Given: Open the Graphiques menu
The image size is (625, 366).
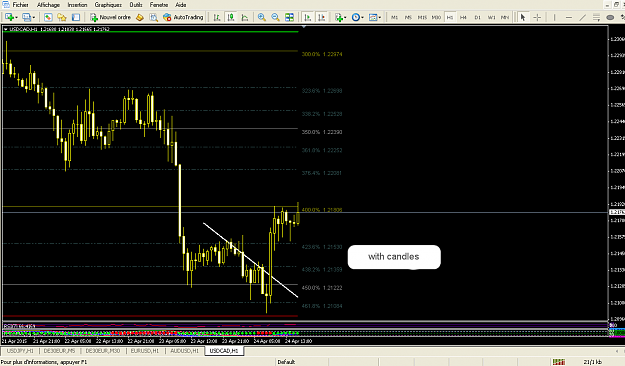Looking at the screenshot, I should click(108, 5).
